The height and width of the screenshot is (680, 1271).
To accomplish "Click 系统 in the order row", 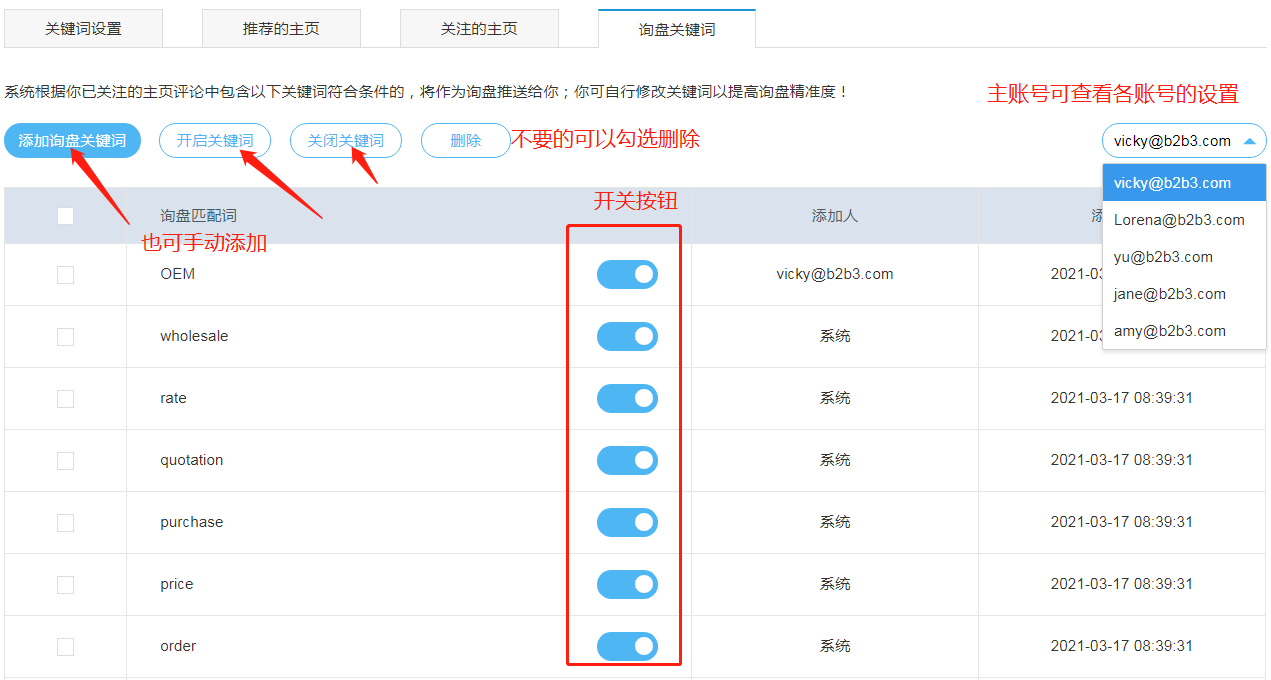I will (x=835, y=646).
